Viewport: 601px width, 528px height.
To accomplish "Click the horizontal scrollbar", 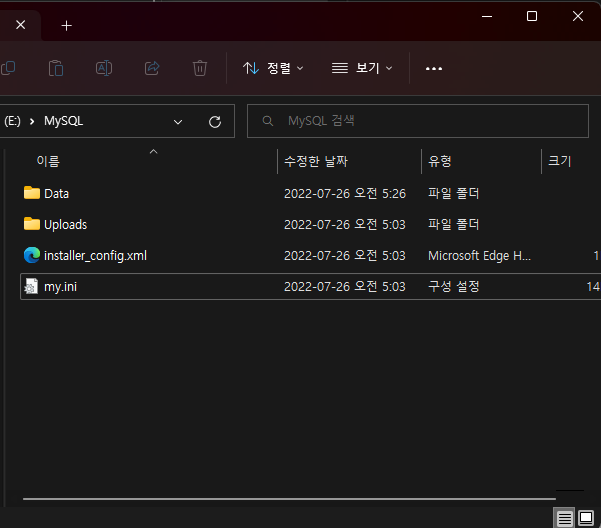I will [x=289, y=499].
